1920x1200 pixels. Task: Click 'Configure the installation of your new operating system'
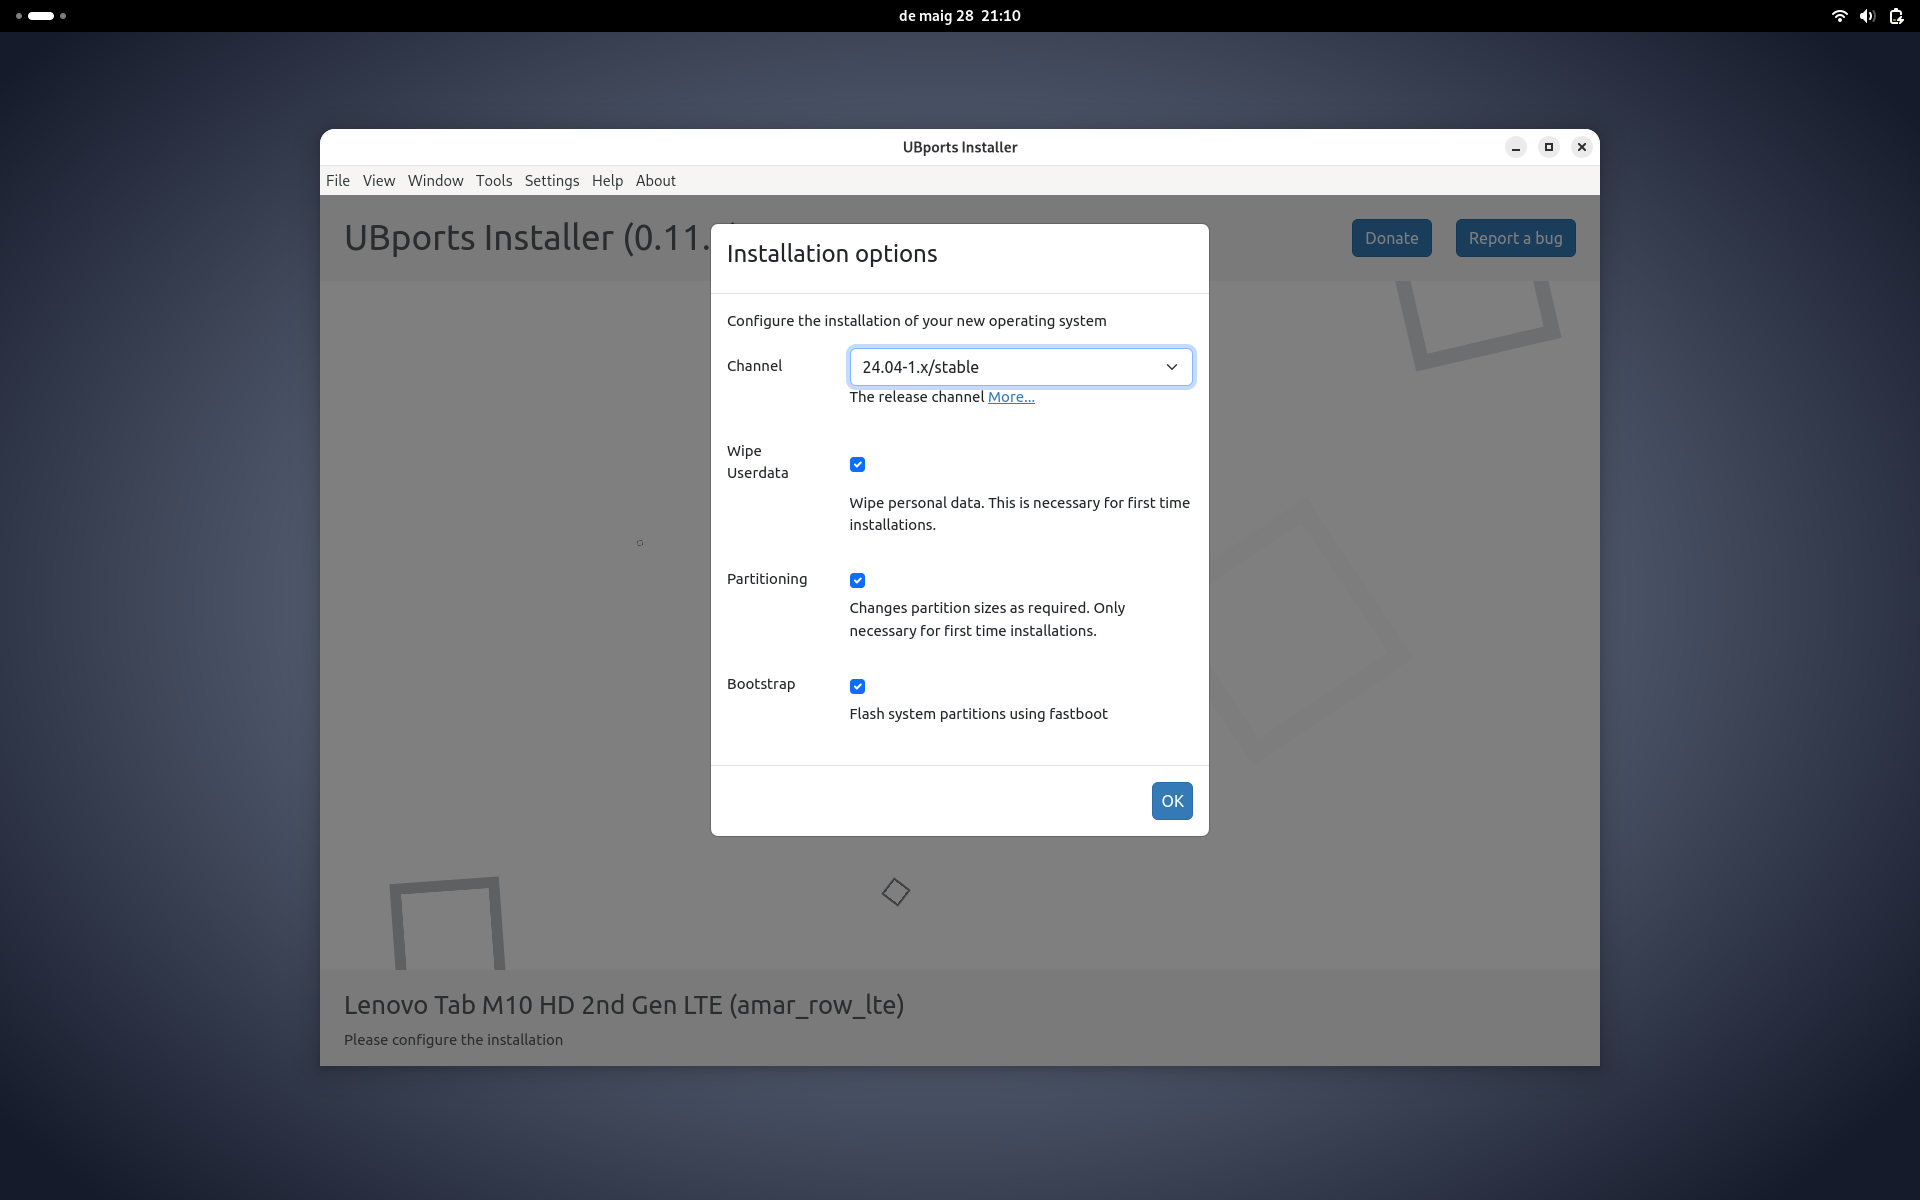pyautogui.click(x=916, y=321)
